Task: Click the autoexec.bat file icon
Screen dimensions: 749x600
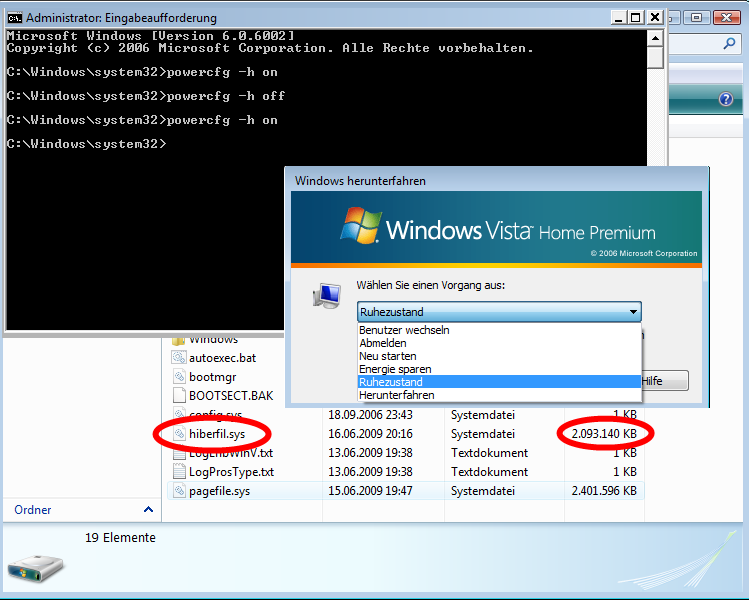Action: pyautogui.click(x=179, y=357)
